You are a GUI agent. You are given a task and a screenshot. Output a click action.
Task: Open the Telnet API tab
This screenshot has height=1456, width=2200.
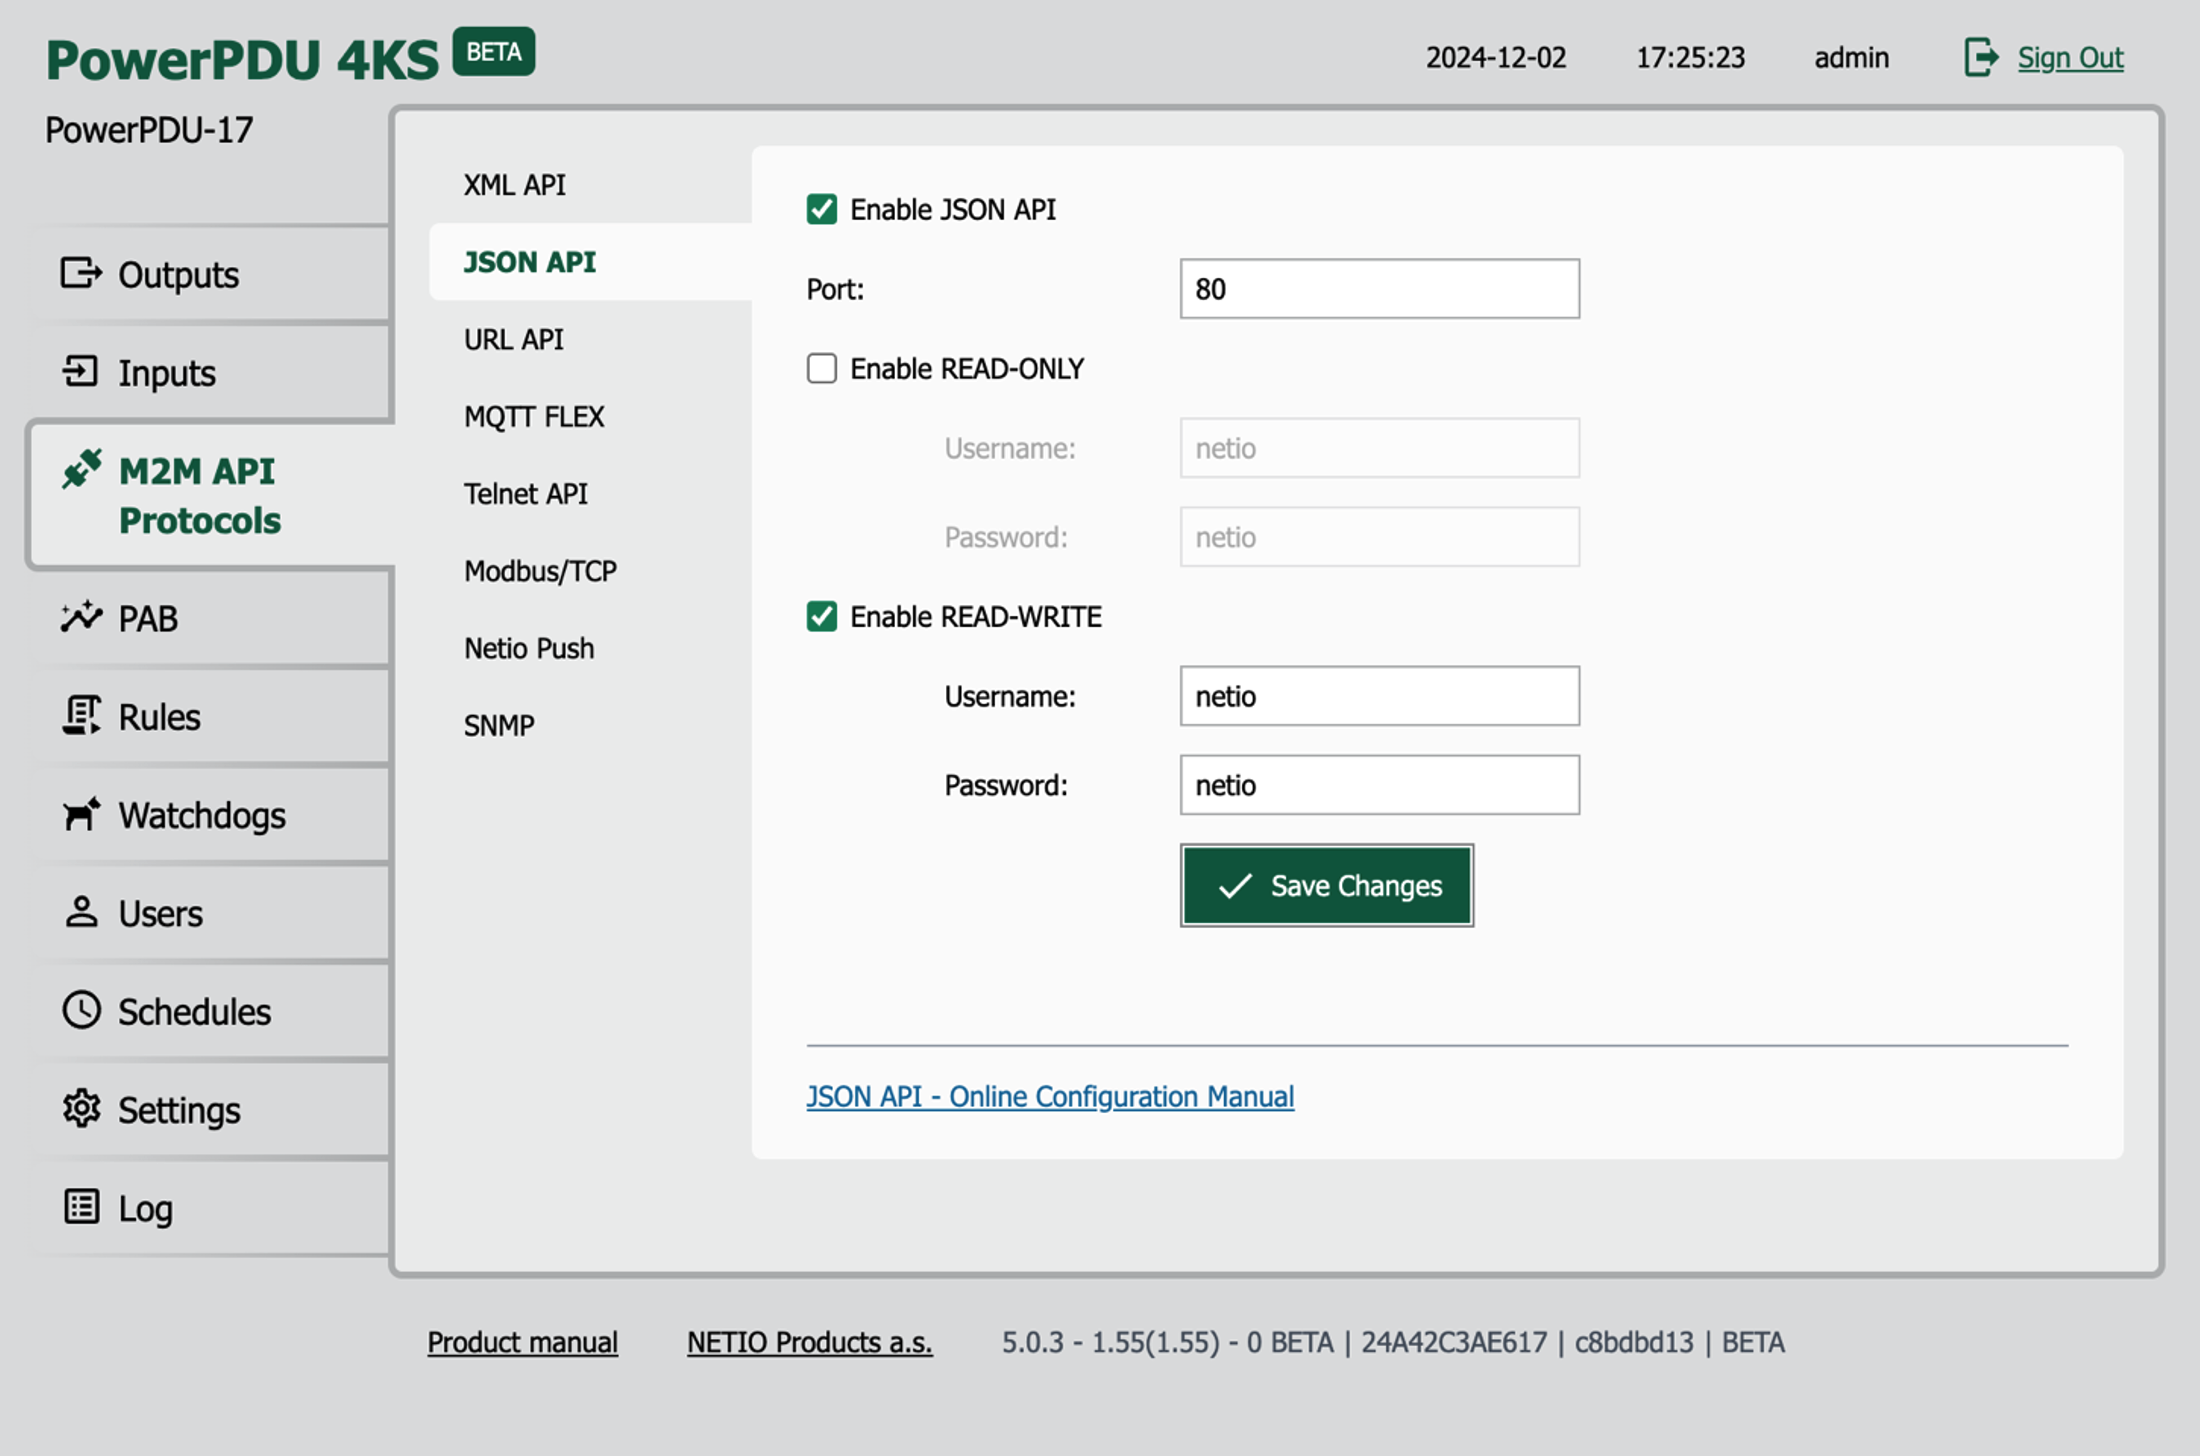tap(526, 493)
